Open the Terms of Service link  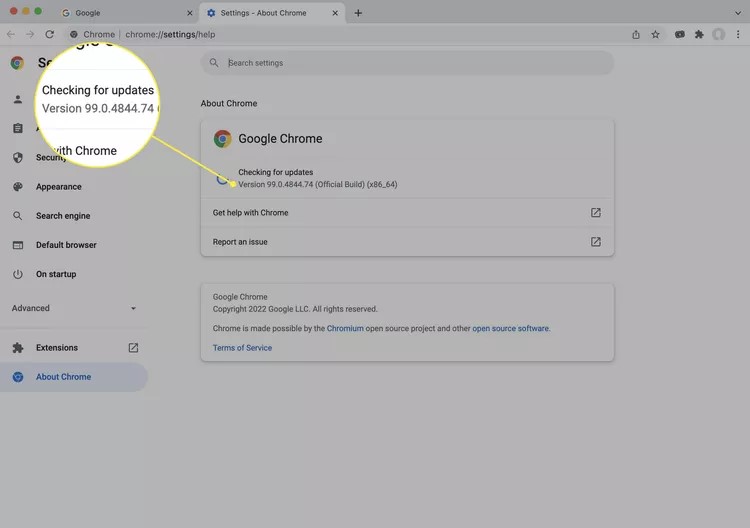[242, 348]
